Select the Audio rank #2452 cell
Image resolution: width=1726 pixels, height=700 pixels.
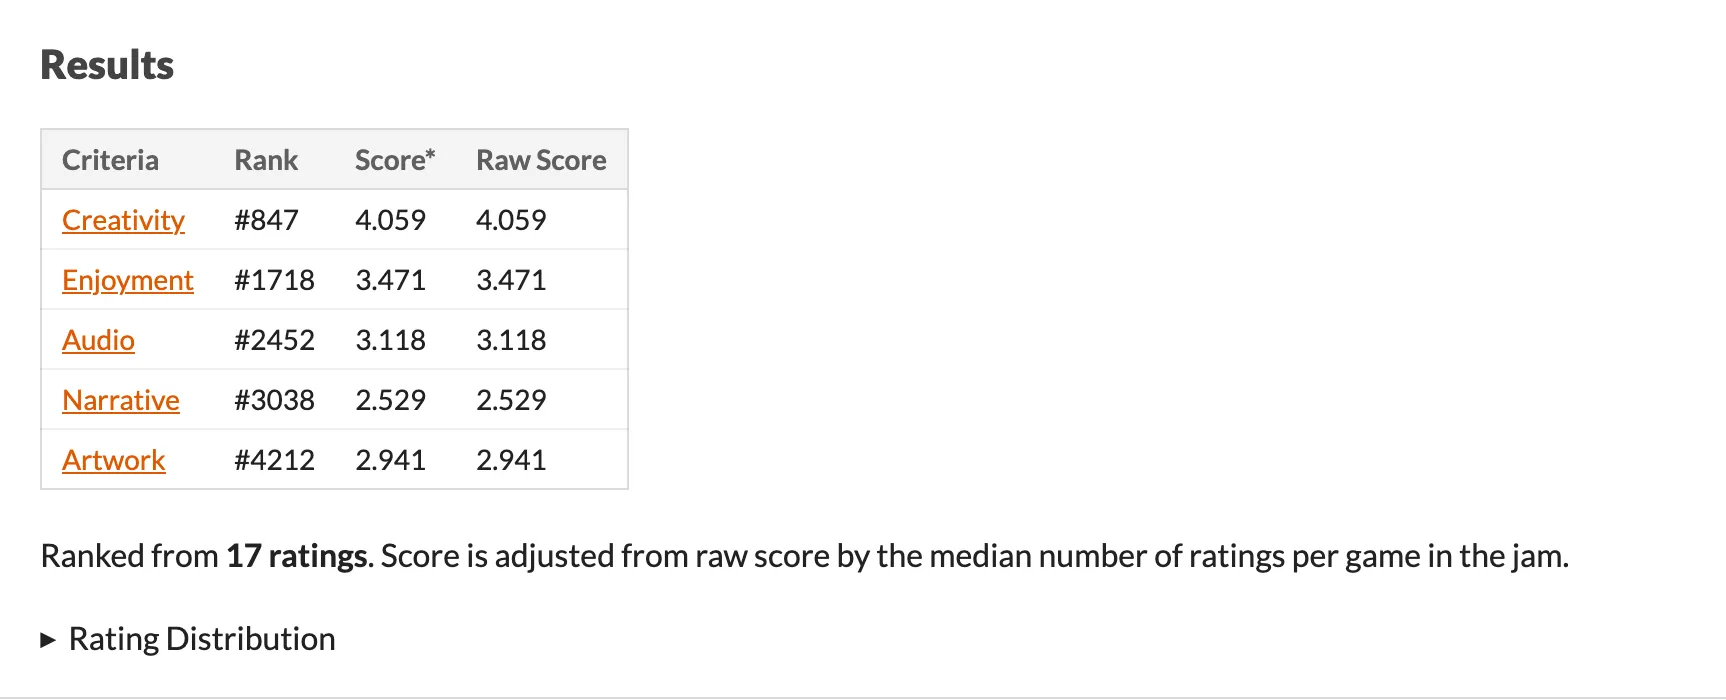pyautogui.click(x=275, y=340)
